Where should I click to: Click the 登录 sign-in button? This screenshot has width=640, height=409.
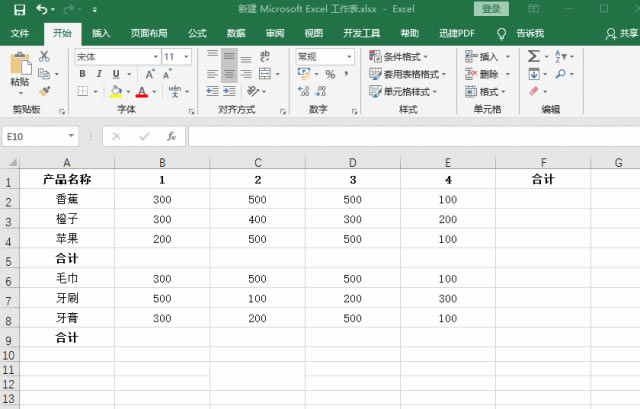pyautogui.click(x=491, y=9)
